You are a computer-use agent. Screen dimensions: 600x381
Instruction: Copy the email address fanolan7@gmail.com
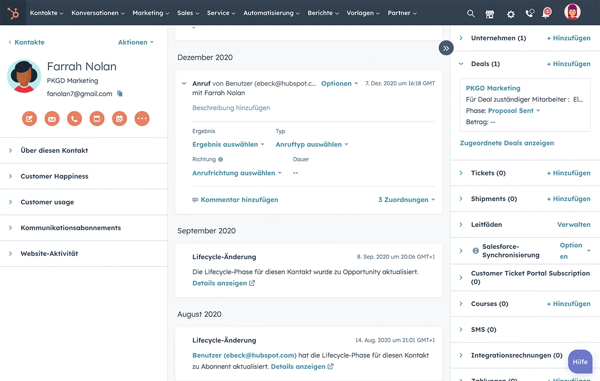click(120, 93)
